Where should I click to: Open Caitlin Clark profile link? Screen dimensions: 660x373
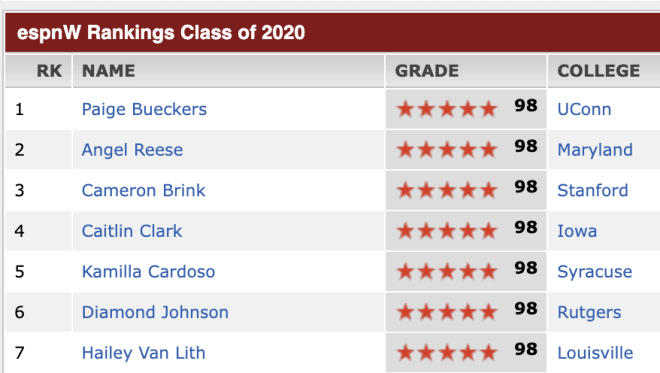click(x=132, y=231)
